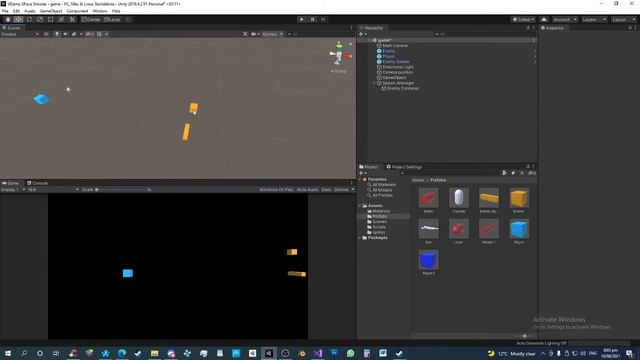
Task: Toggle Stats overlay in Game view
Action: tap(326, 190)
